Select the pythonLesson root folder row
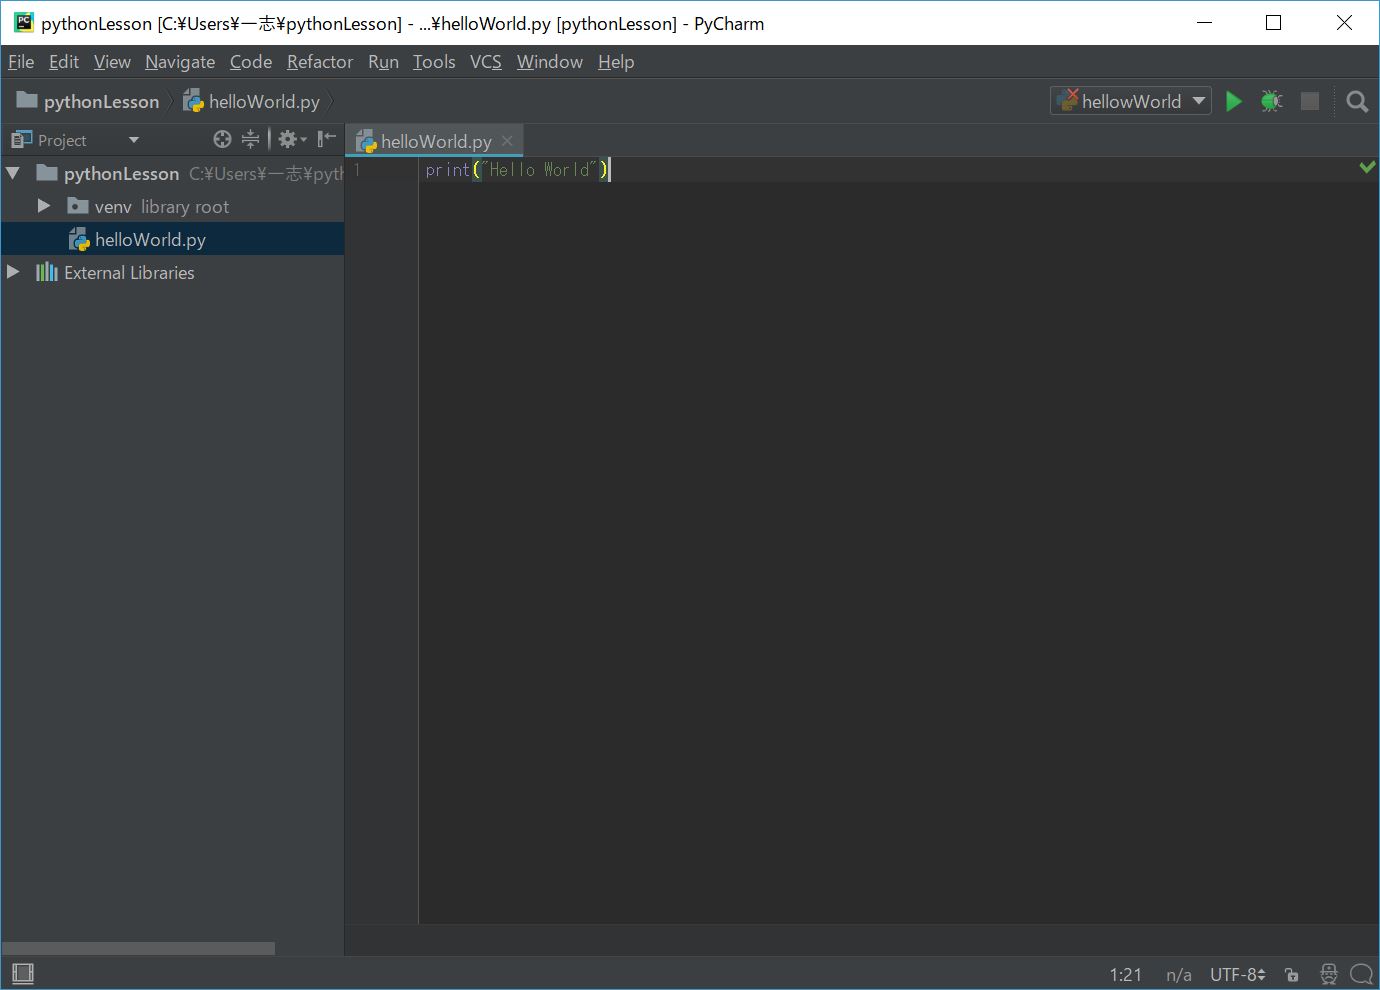The height and width of the screenshot is (990, 1380). click(x=172, y=173)
